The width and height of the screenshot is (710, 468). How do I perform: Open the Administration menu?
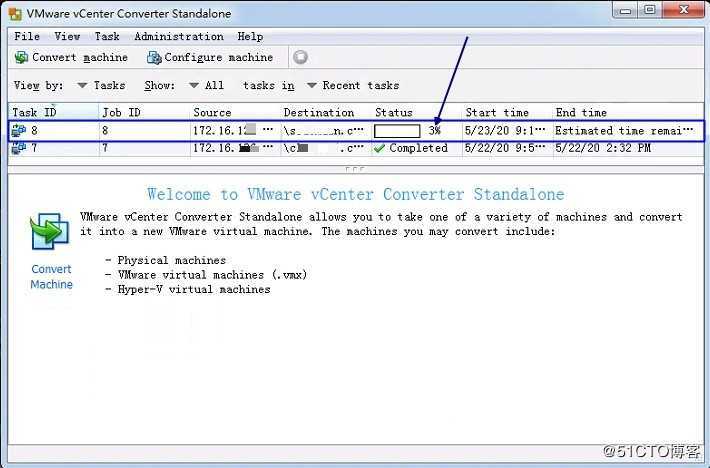(179, 36)
